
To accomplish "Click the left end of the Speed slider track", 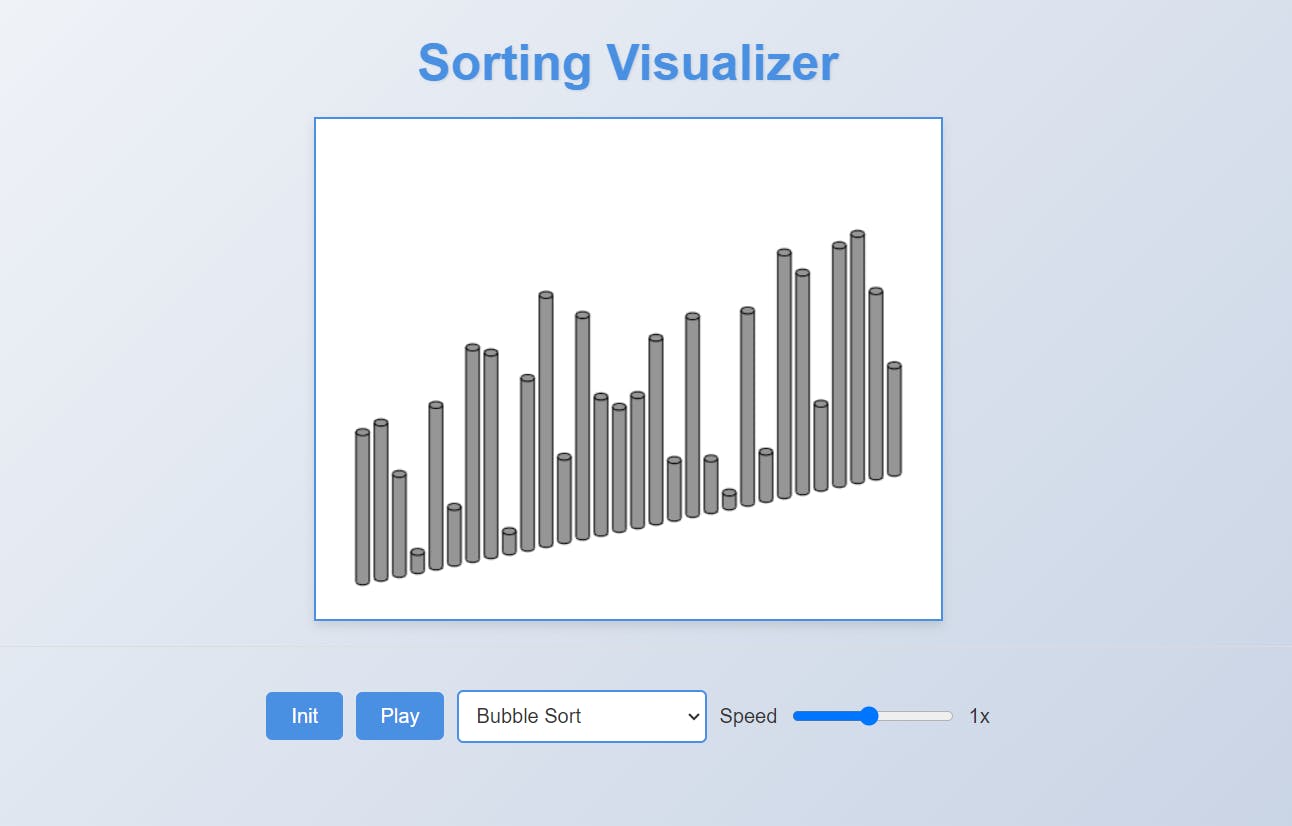I will tap(796, 716).
